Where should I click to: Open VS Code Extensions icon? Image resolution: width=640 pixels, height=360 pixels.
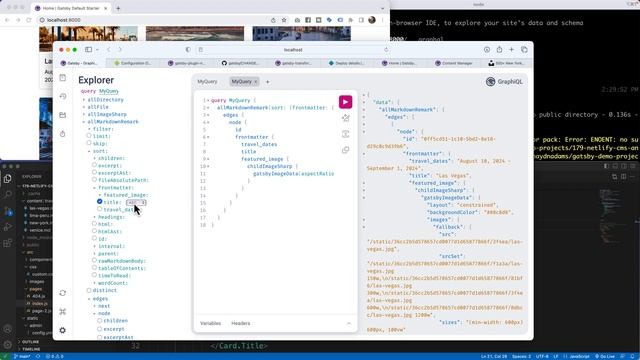(x=8, y=244)
